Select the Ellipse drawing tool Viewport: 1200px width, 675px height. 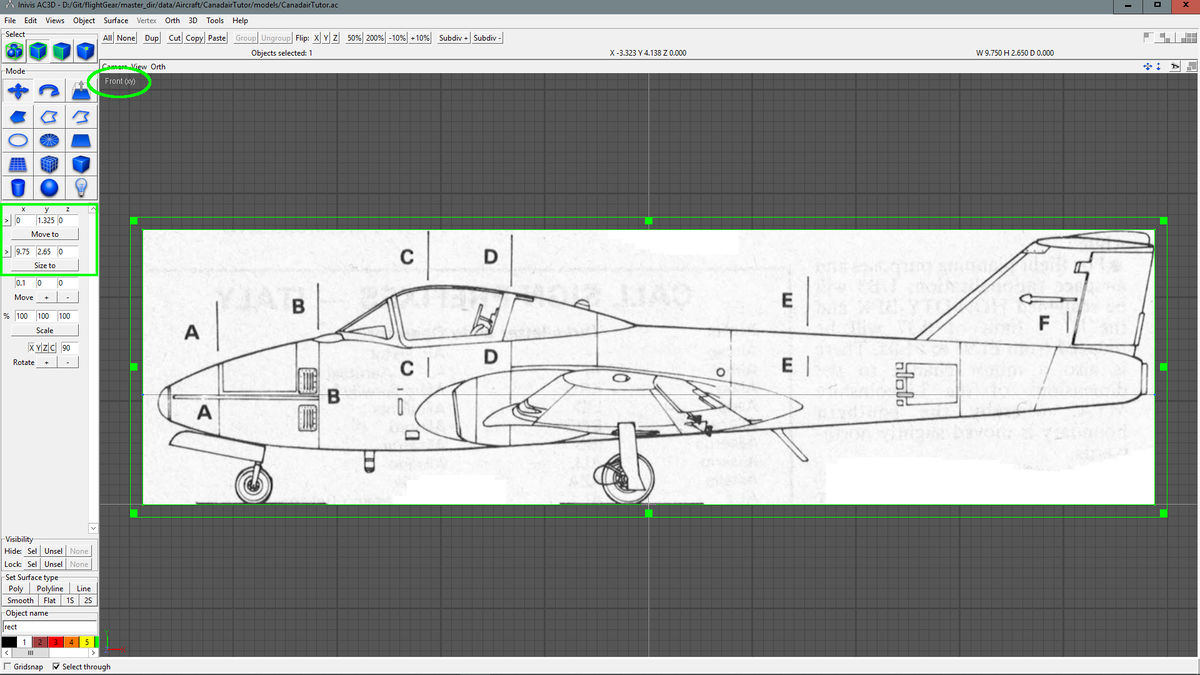coord(15,140)
